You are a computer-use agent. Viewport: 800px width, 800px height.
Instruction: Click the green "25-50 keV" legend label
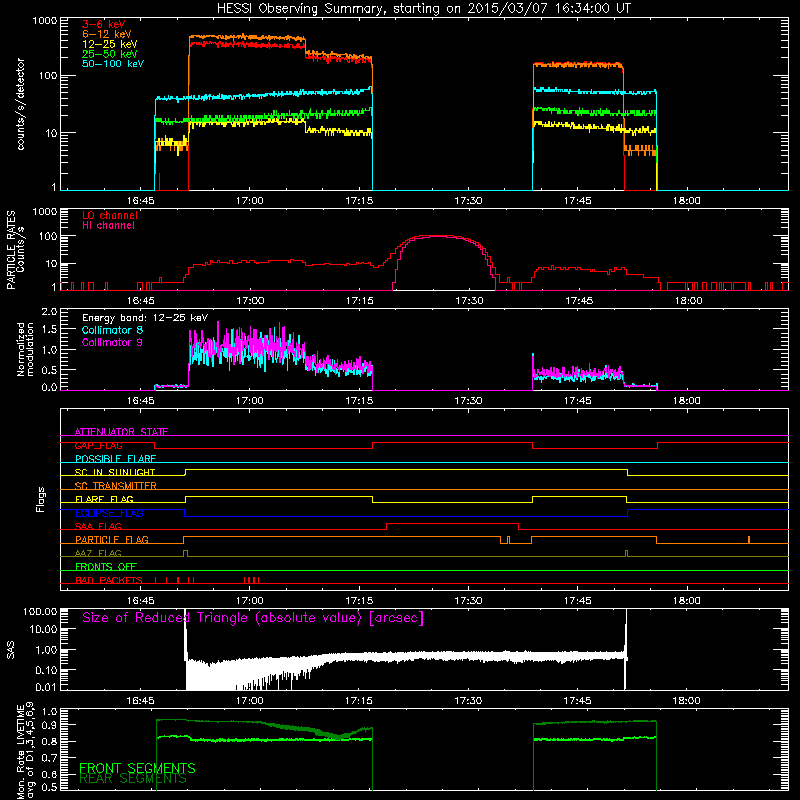click(x=109, y=54)
